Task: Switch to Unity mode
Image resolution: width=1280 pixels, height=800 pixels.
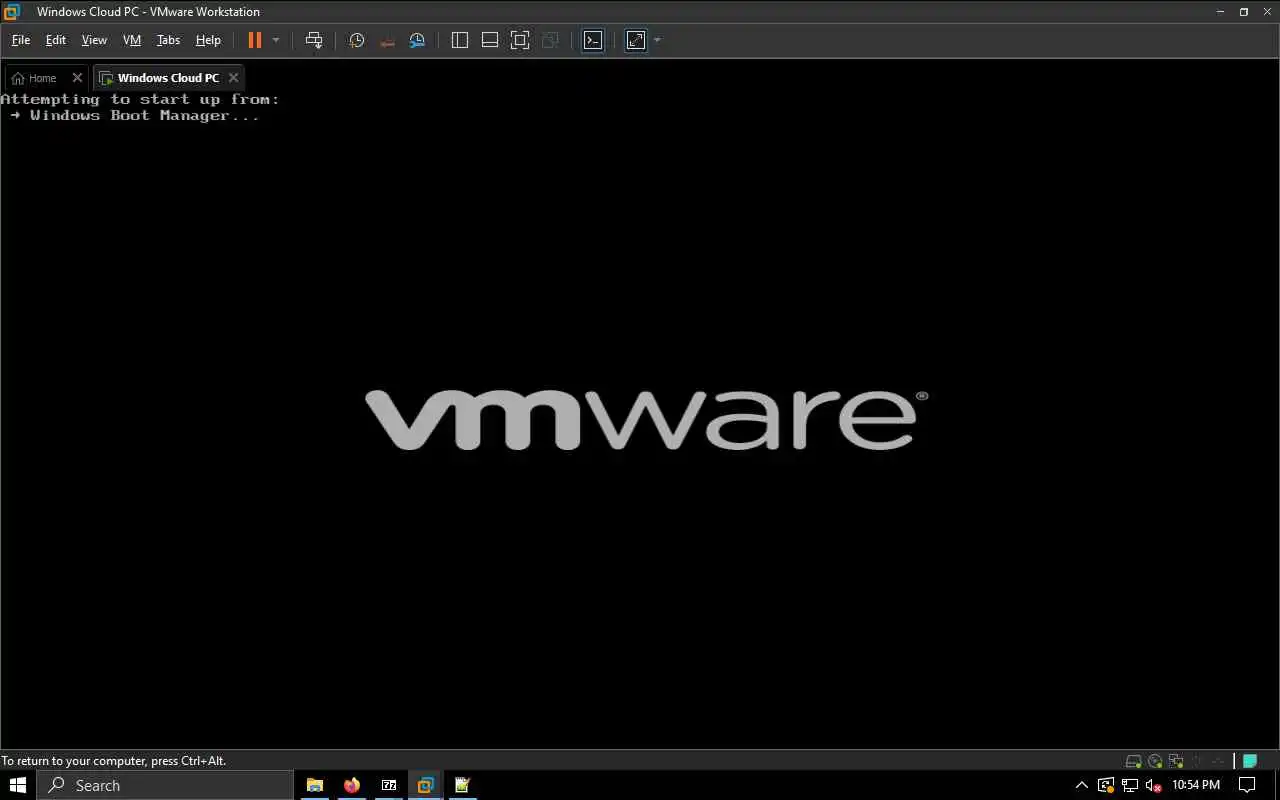Action: pos(550,40)
